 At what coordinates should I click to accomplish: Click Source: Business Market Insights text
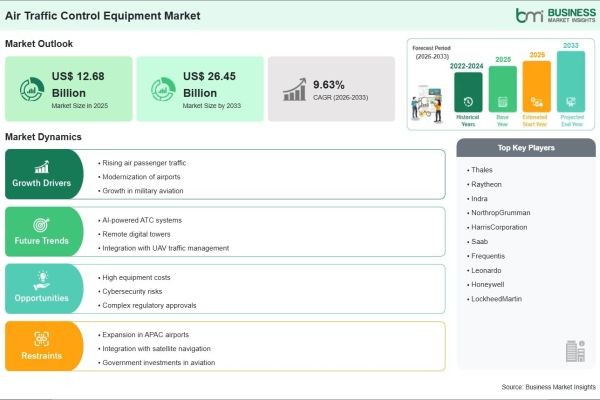548,387
